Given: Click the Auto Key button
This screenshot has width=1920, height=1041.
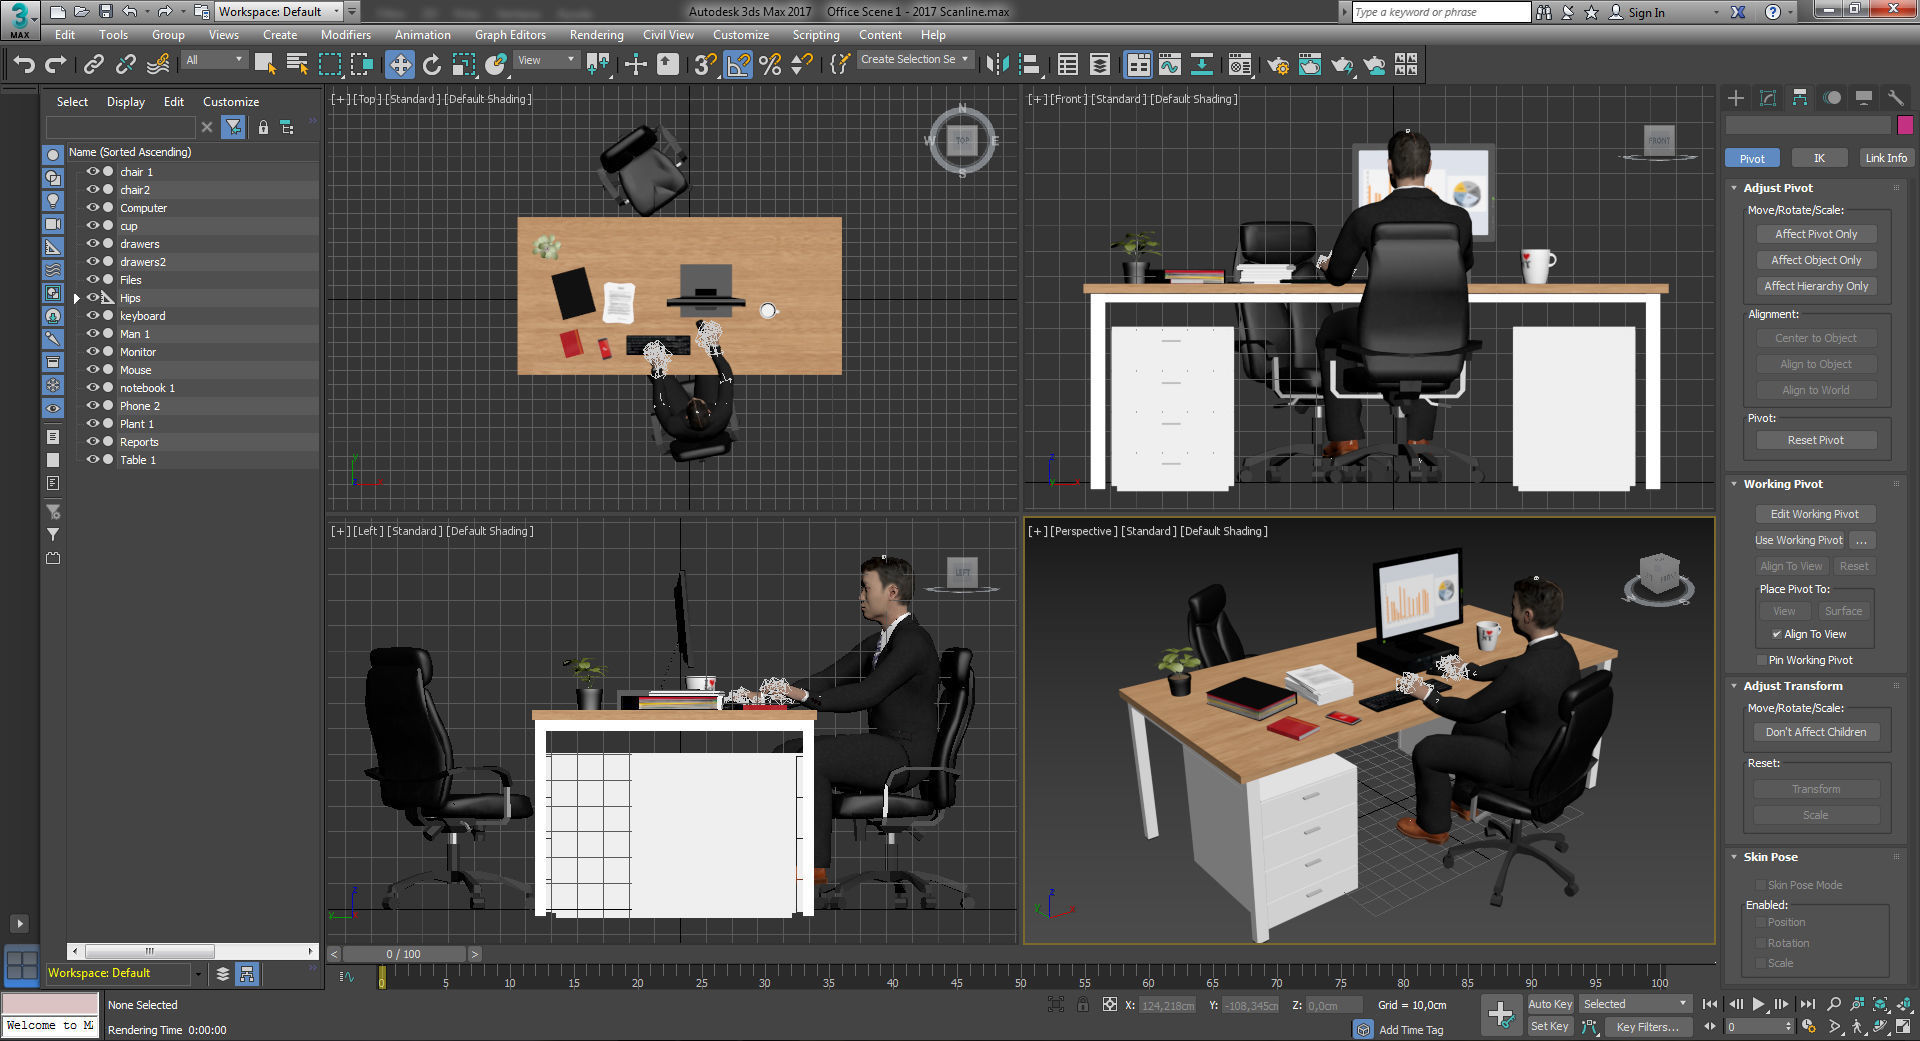Looking at the screenshot, I should pos(1550,1004).
